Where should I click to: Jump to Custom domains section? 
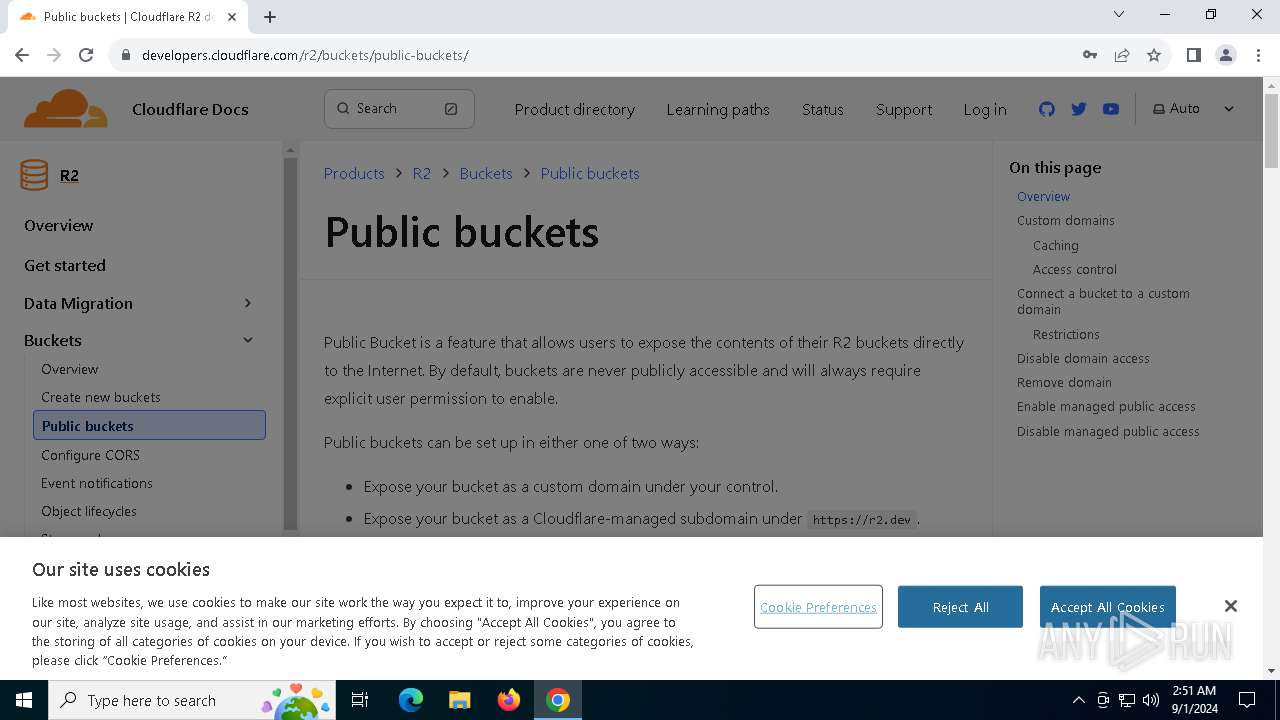[1066, 221]
